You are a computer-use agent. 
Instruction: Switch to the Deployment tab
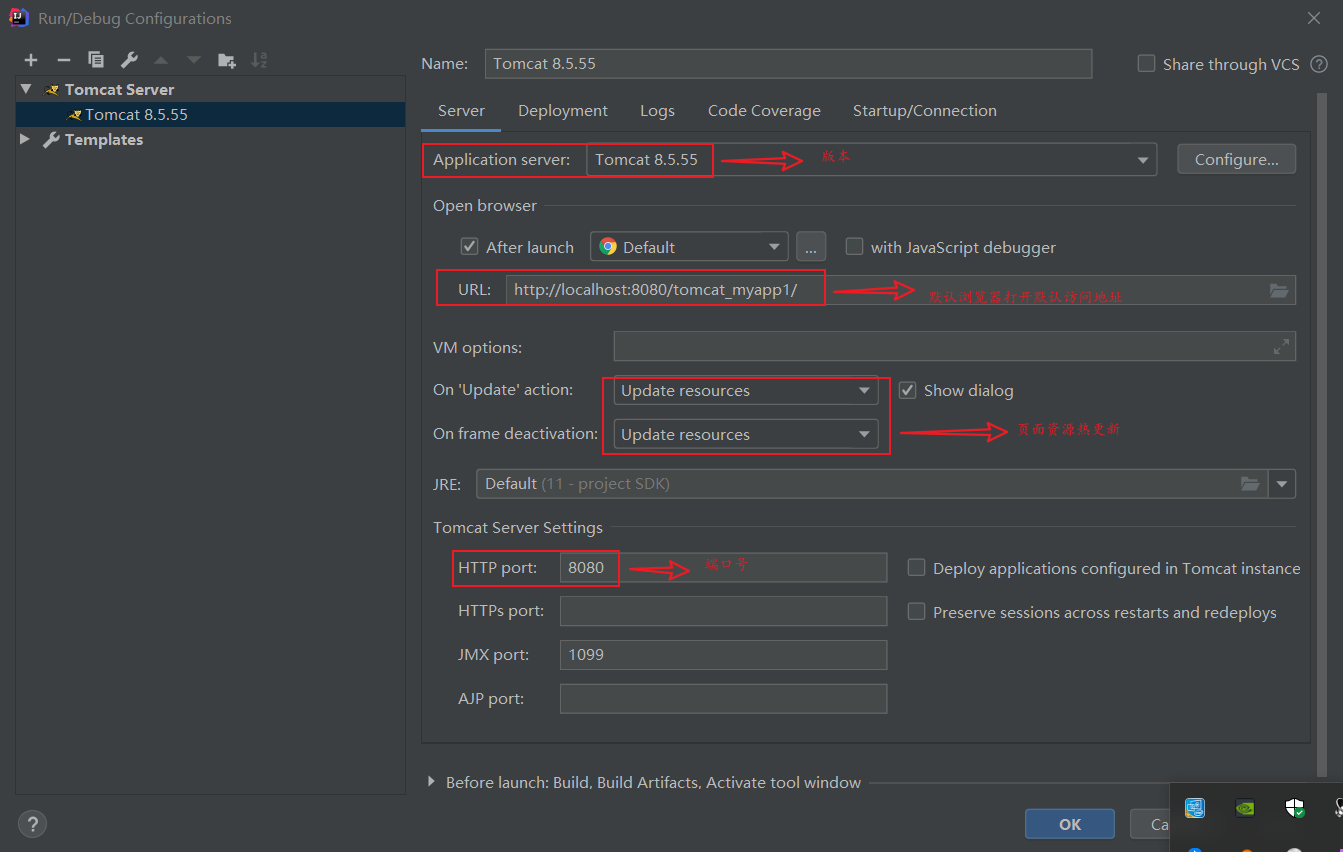pos(562,111)
